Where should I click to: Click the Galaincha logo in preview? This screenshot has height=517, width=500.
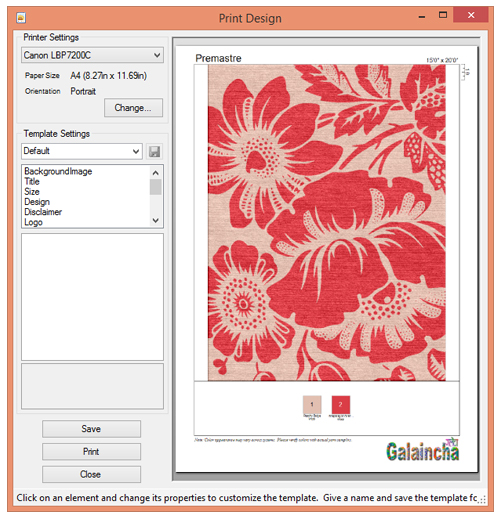422,450
